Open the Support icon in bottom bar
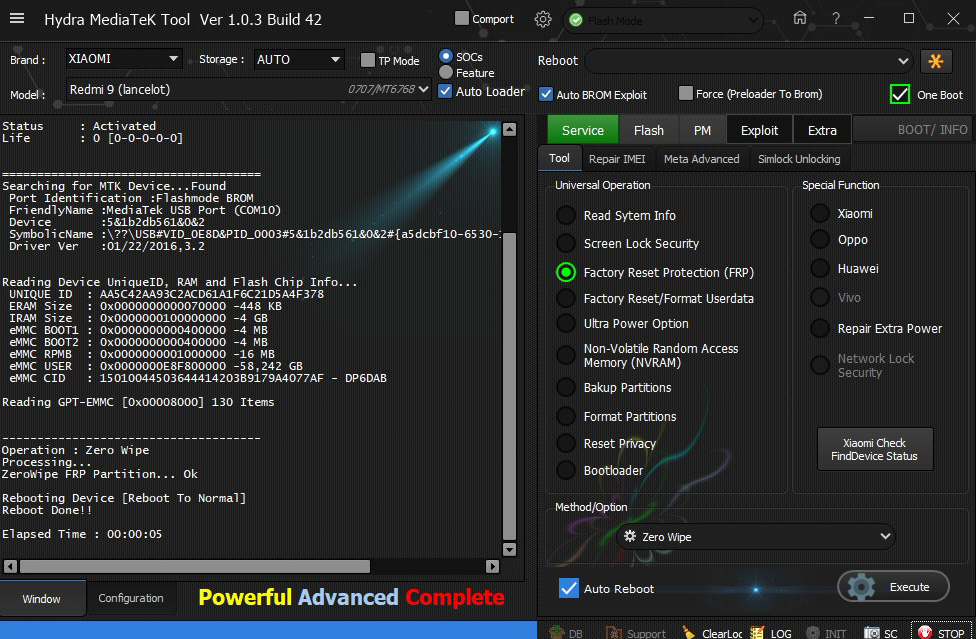 tap(614, 632)
